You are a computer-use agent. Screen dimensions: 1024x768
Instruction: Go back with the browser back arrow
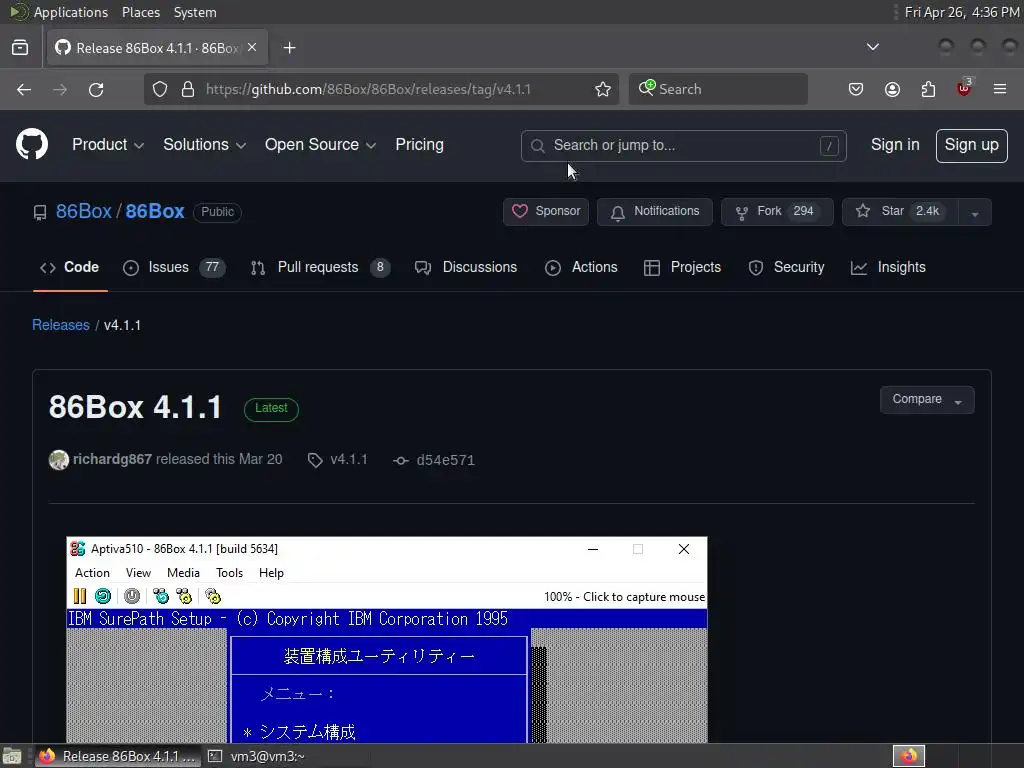(x=24, y=89)
